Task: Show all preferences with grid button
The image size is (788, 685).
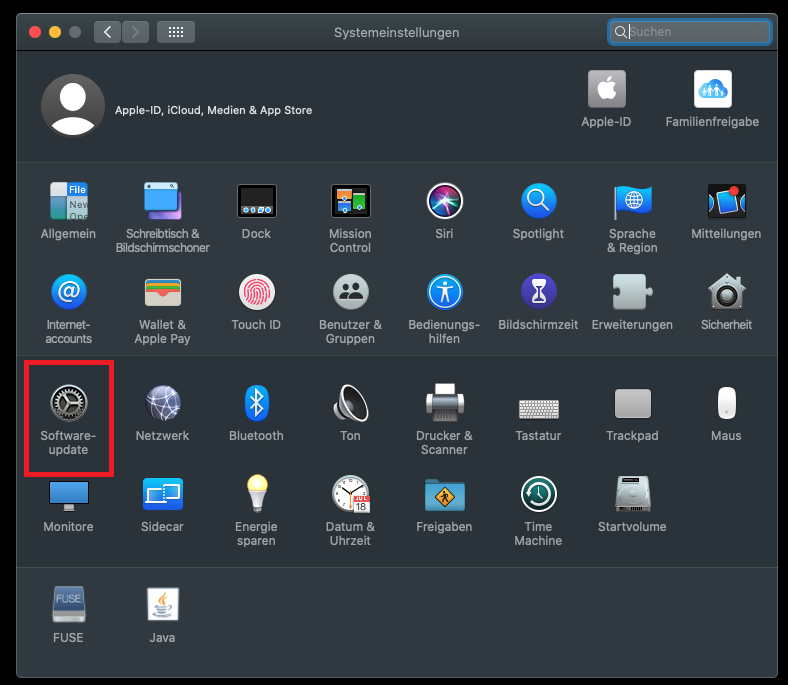Action: [175, 32]
